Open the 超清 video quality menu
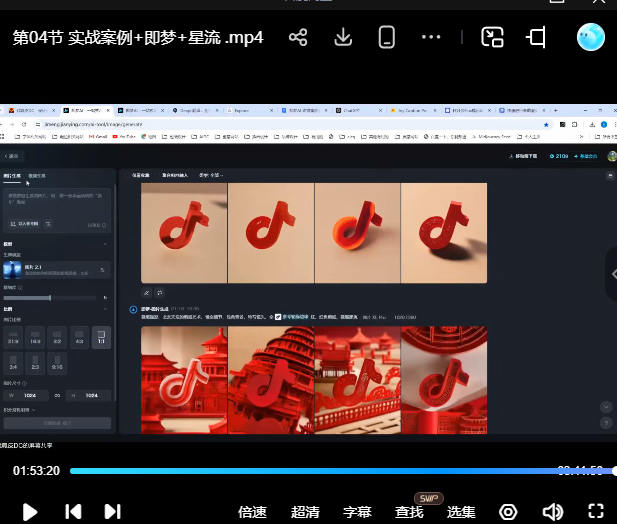The height and width of the screenshot is (524, 617). coord(305,511)
